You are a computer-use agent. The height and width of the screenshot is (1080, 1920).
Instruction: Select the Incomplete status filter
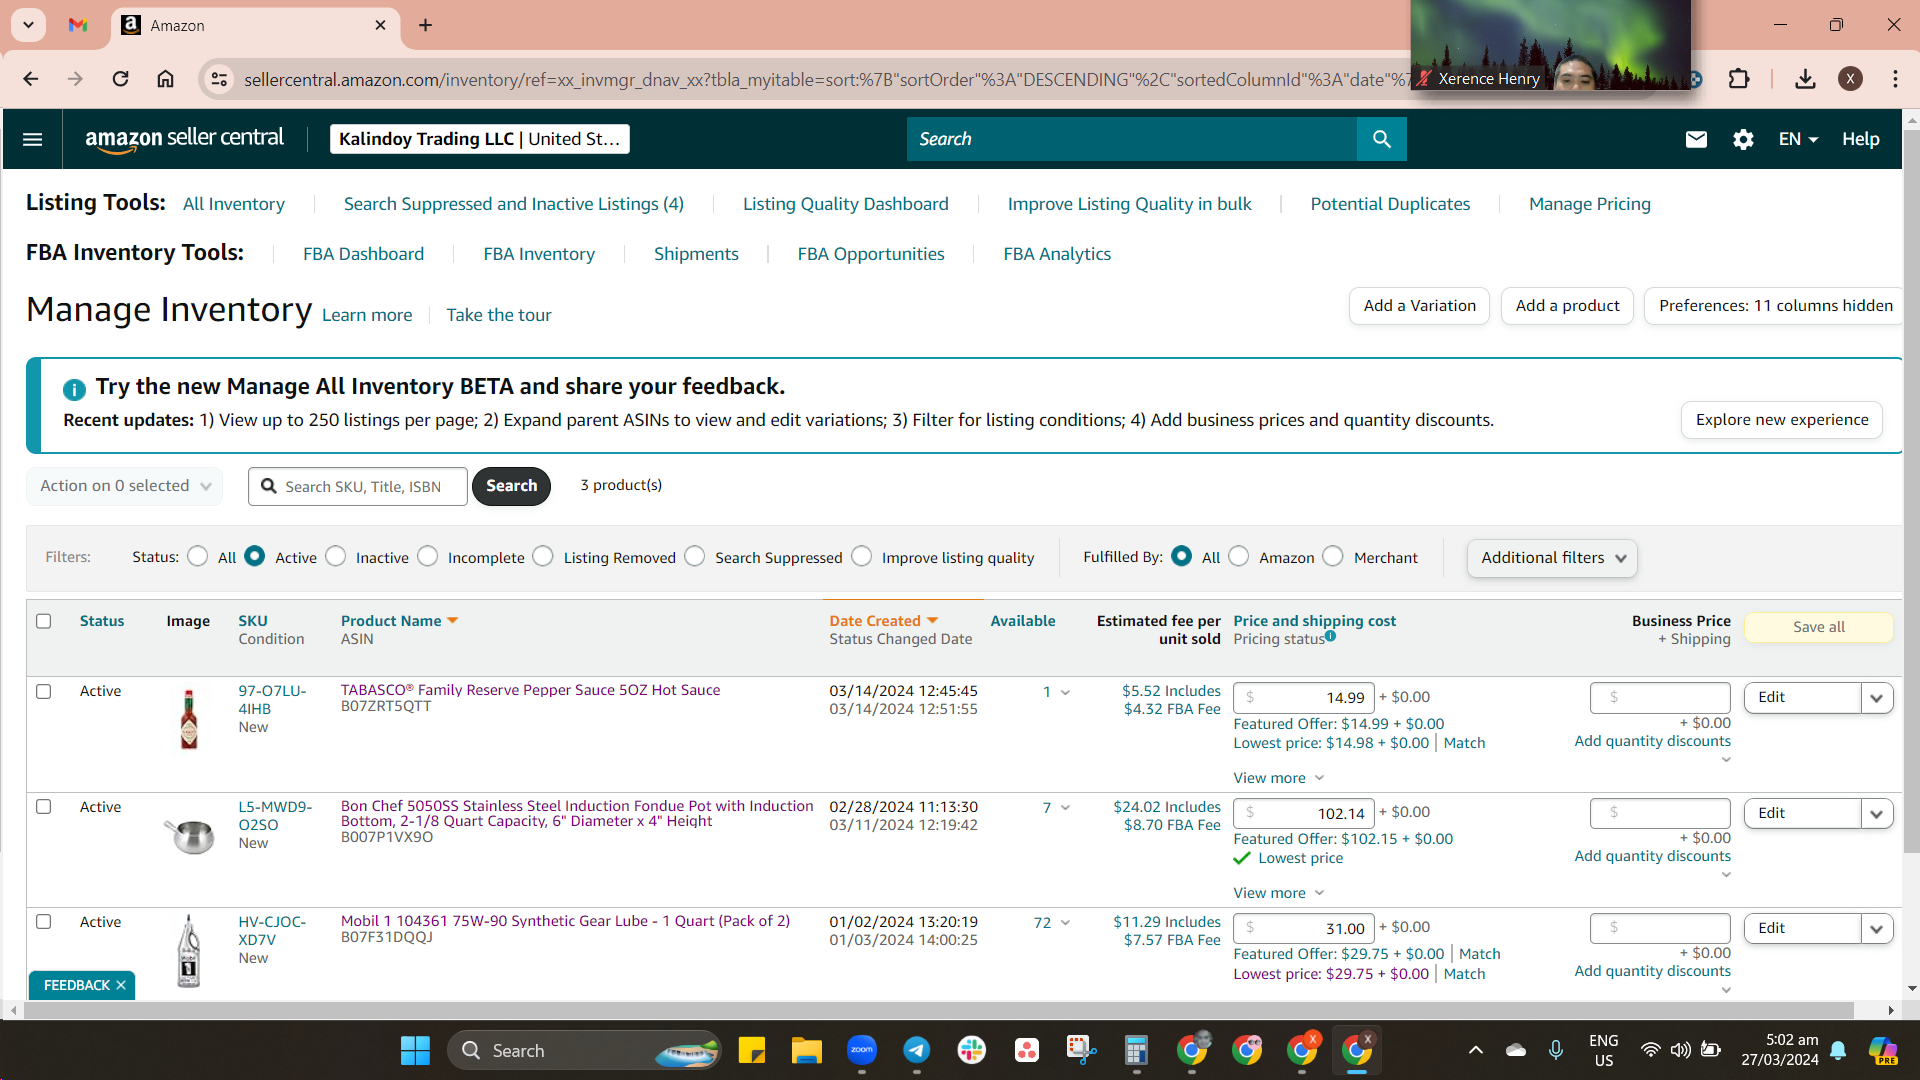pyautogui.click(x=428, y=556)
